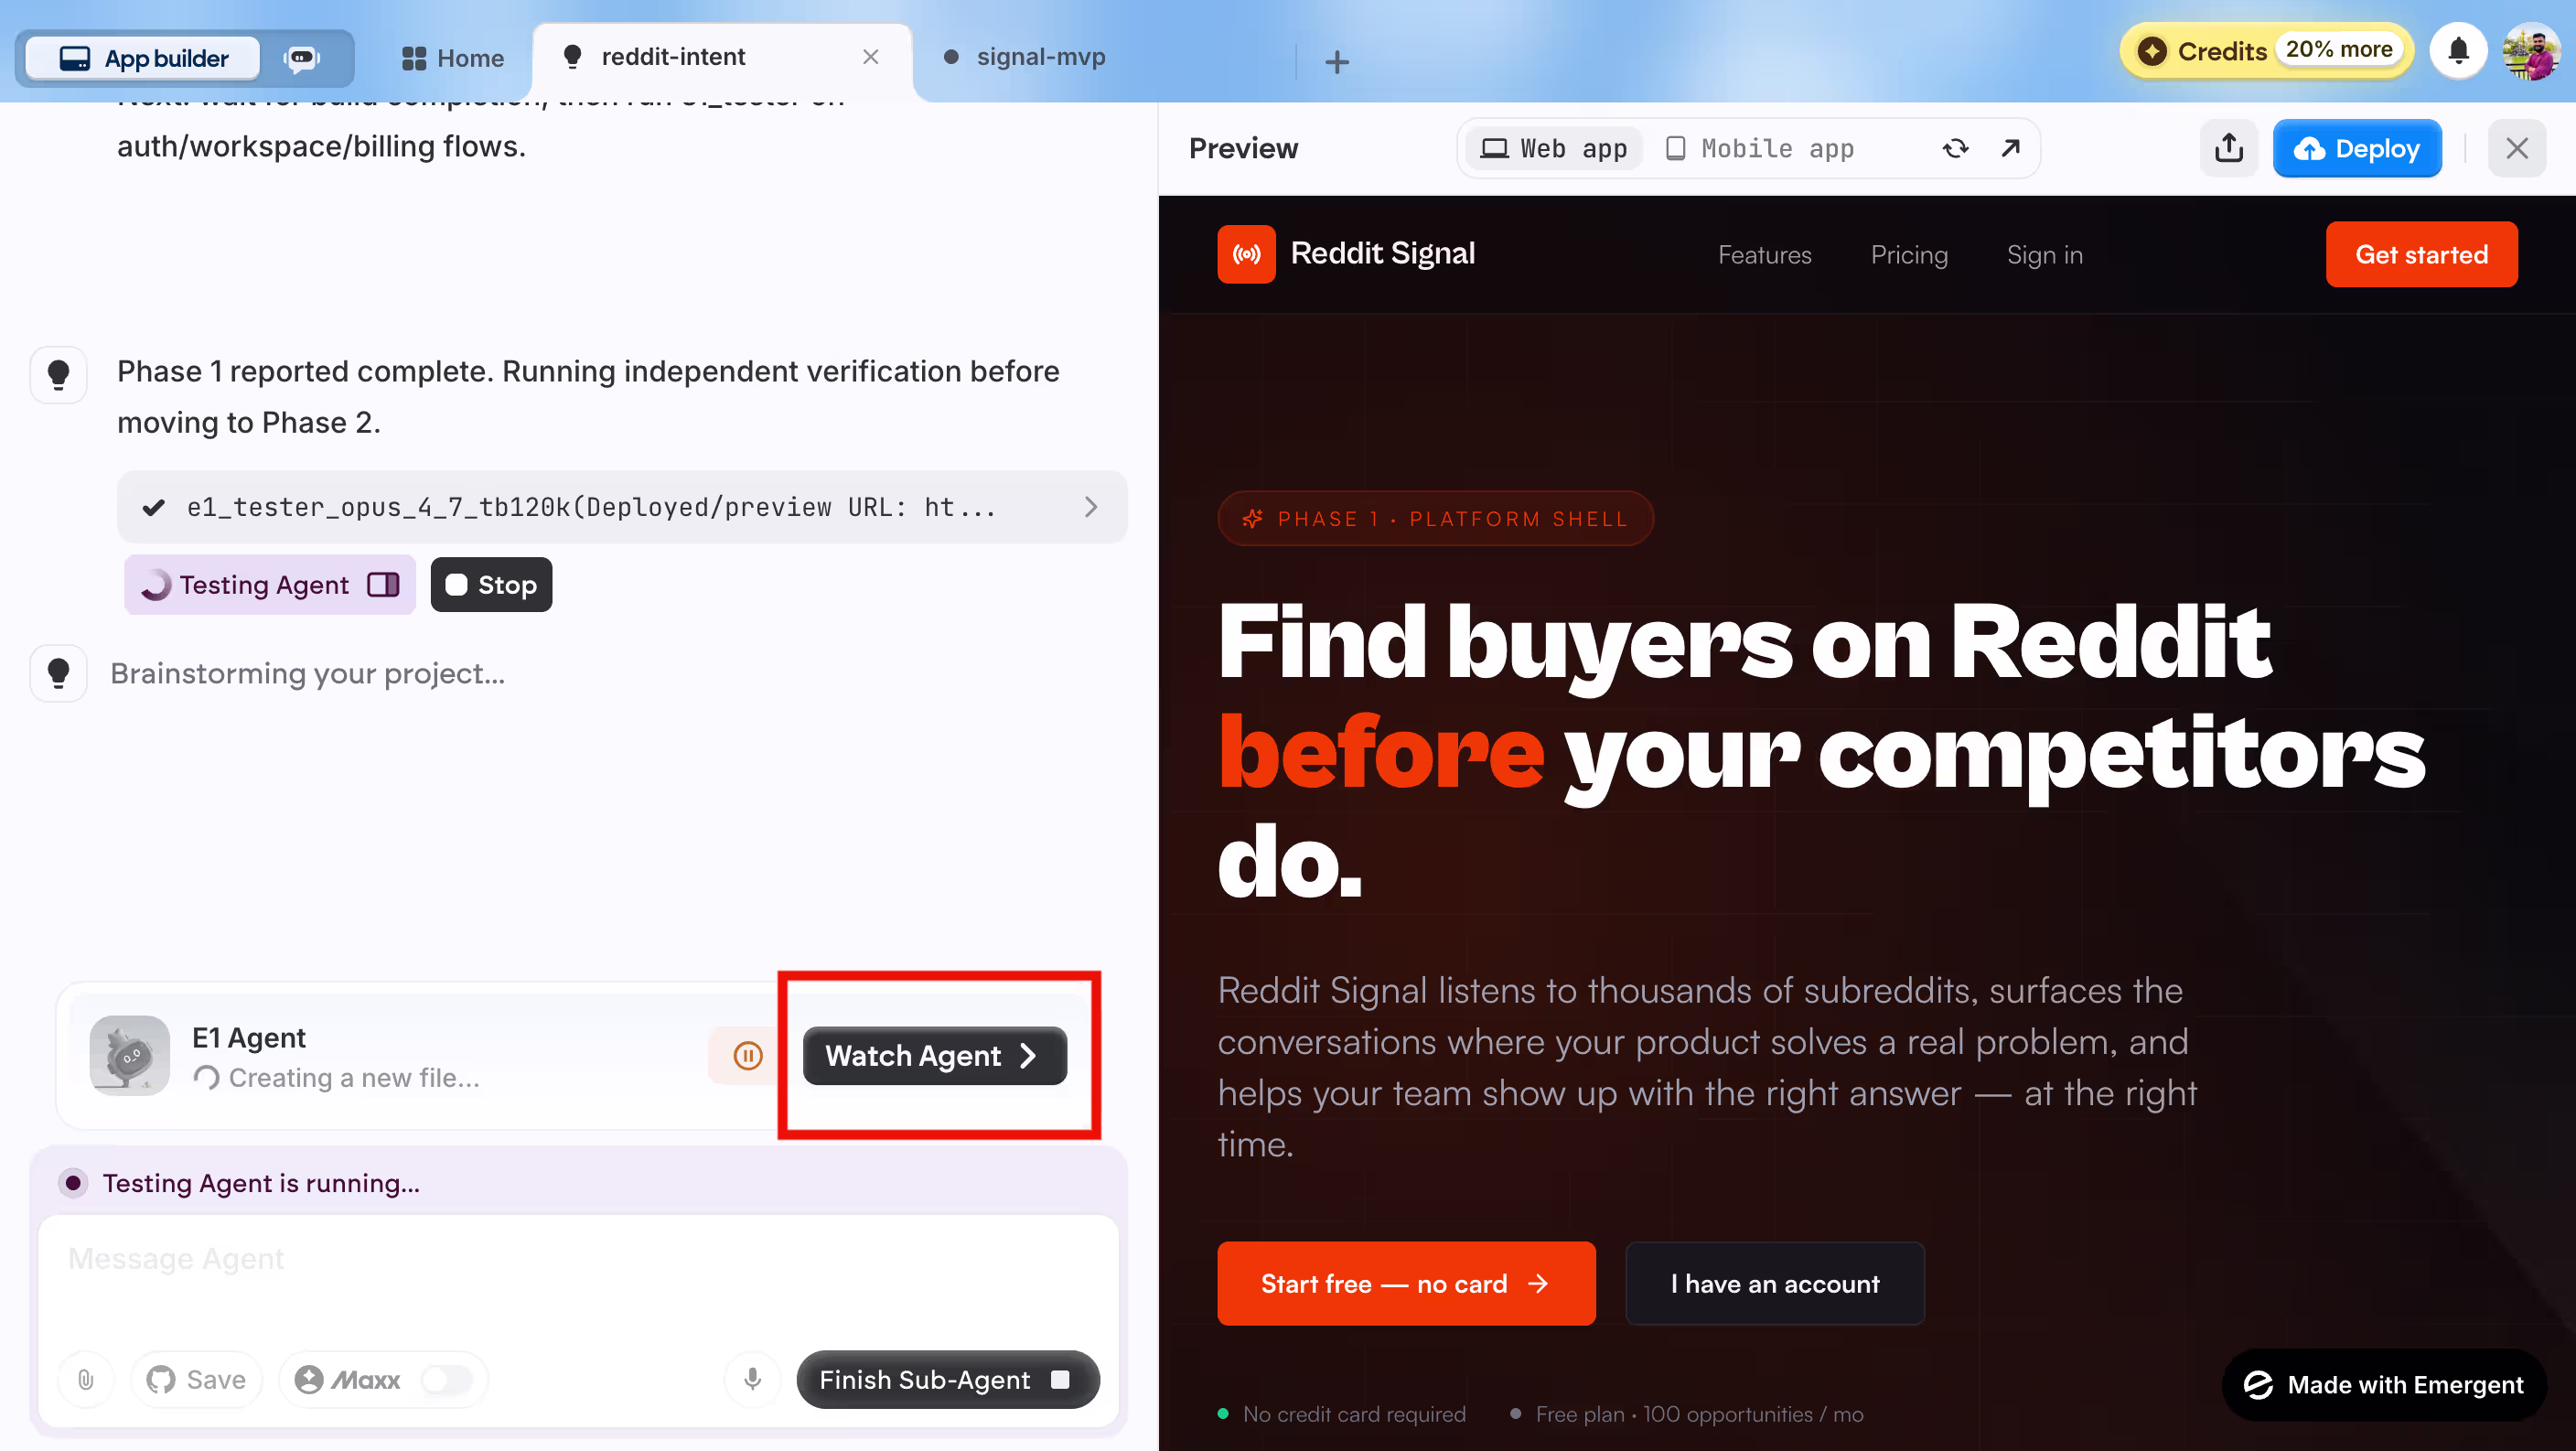Viewport: 2576px width, 1451px height.
Task: Stop the Testing Agent
Action: click(491, 585)
